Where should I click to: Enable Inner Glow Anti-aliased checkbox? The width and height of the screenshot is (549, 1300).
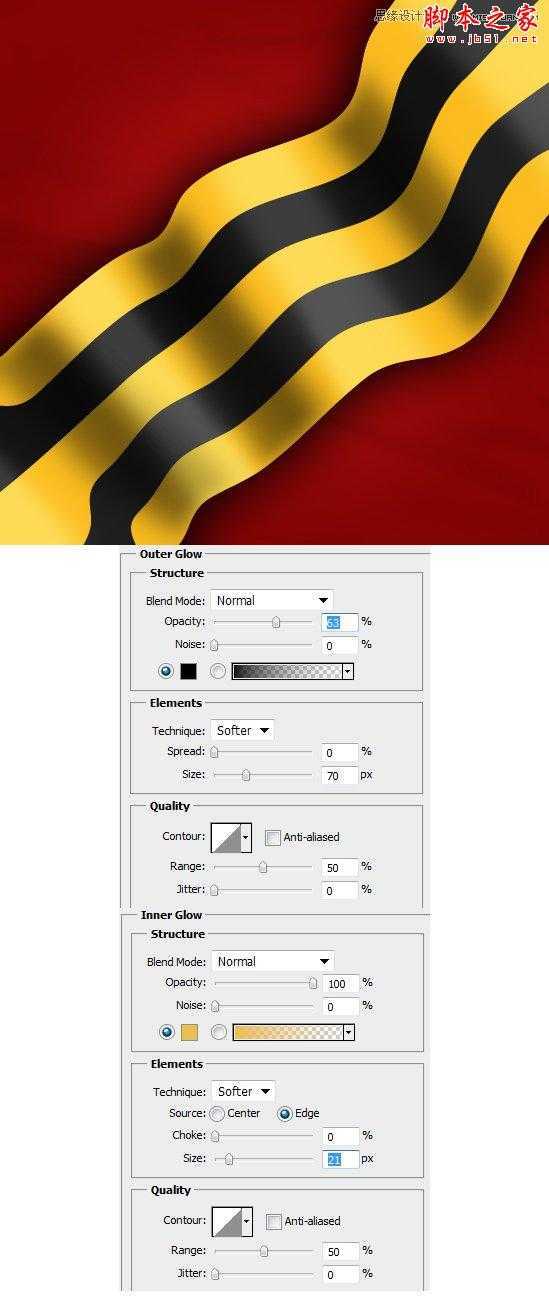(x=274, y=1221)
